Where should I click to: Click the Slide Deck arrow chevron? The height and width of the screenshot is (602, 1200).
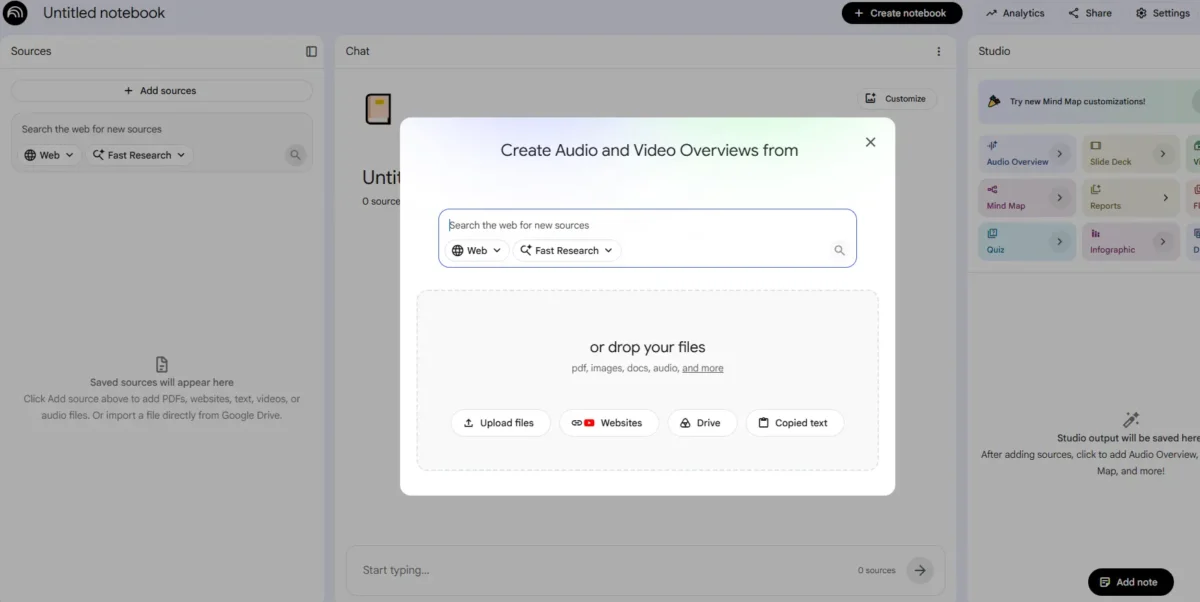tap(1162, 154)
